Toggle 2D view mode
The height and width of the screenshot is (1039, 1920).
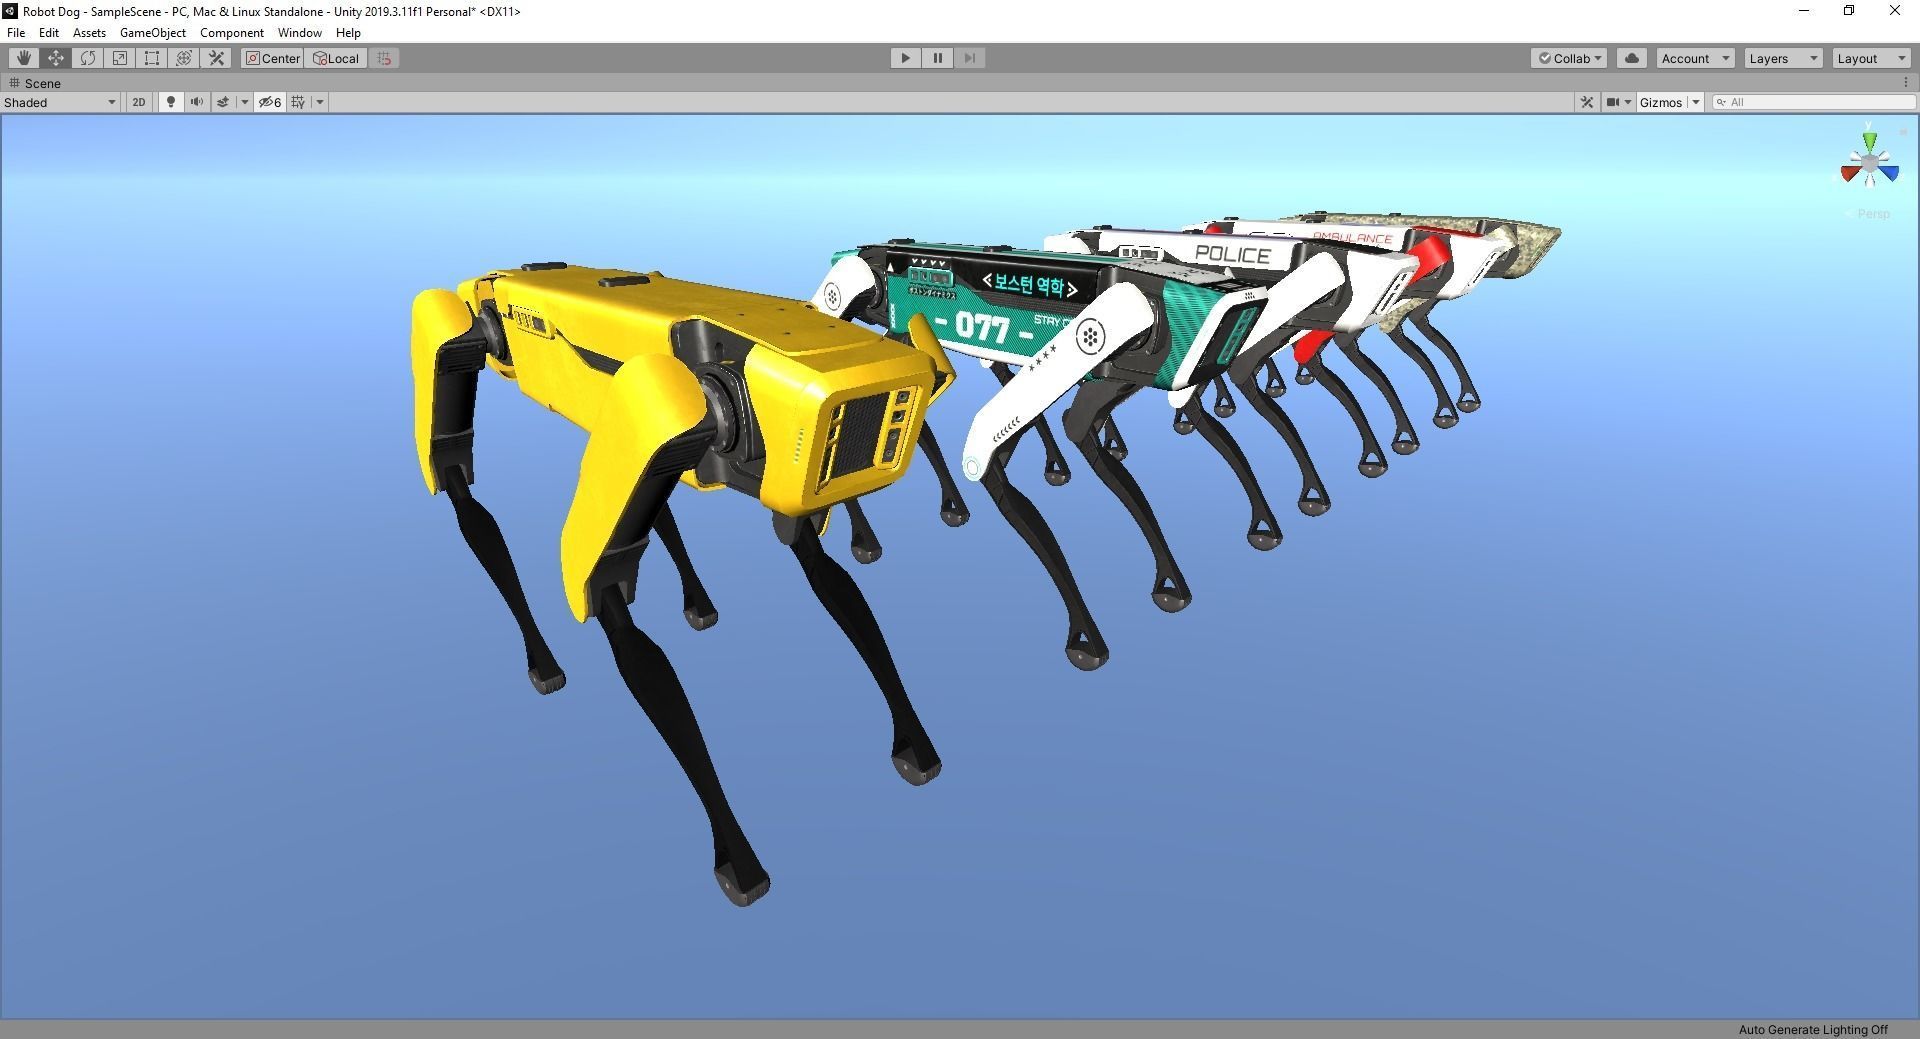coord(139,102)
